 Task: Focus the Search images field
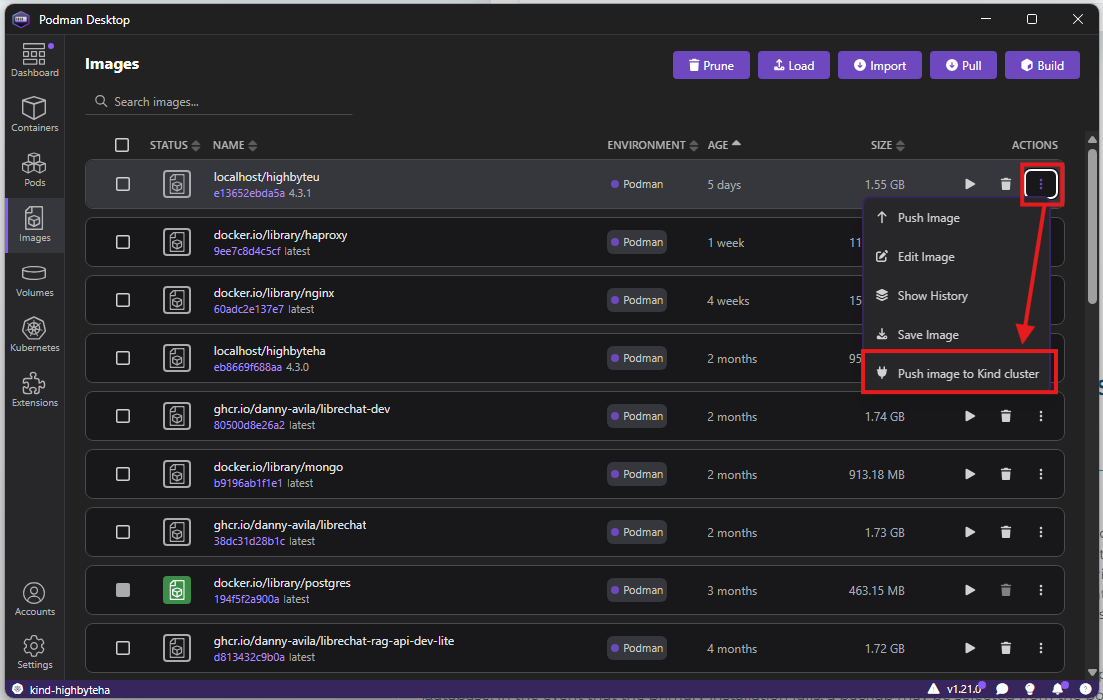[x=225, y=102]
